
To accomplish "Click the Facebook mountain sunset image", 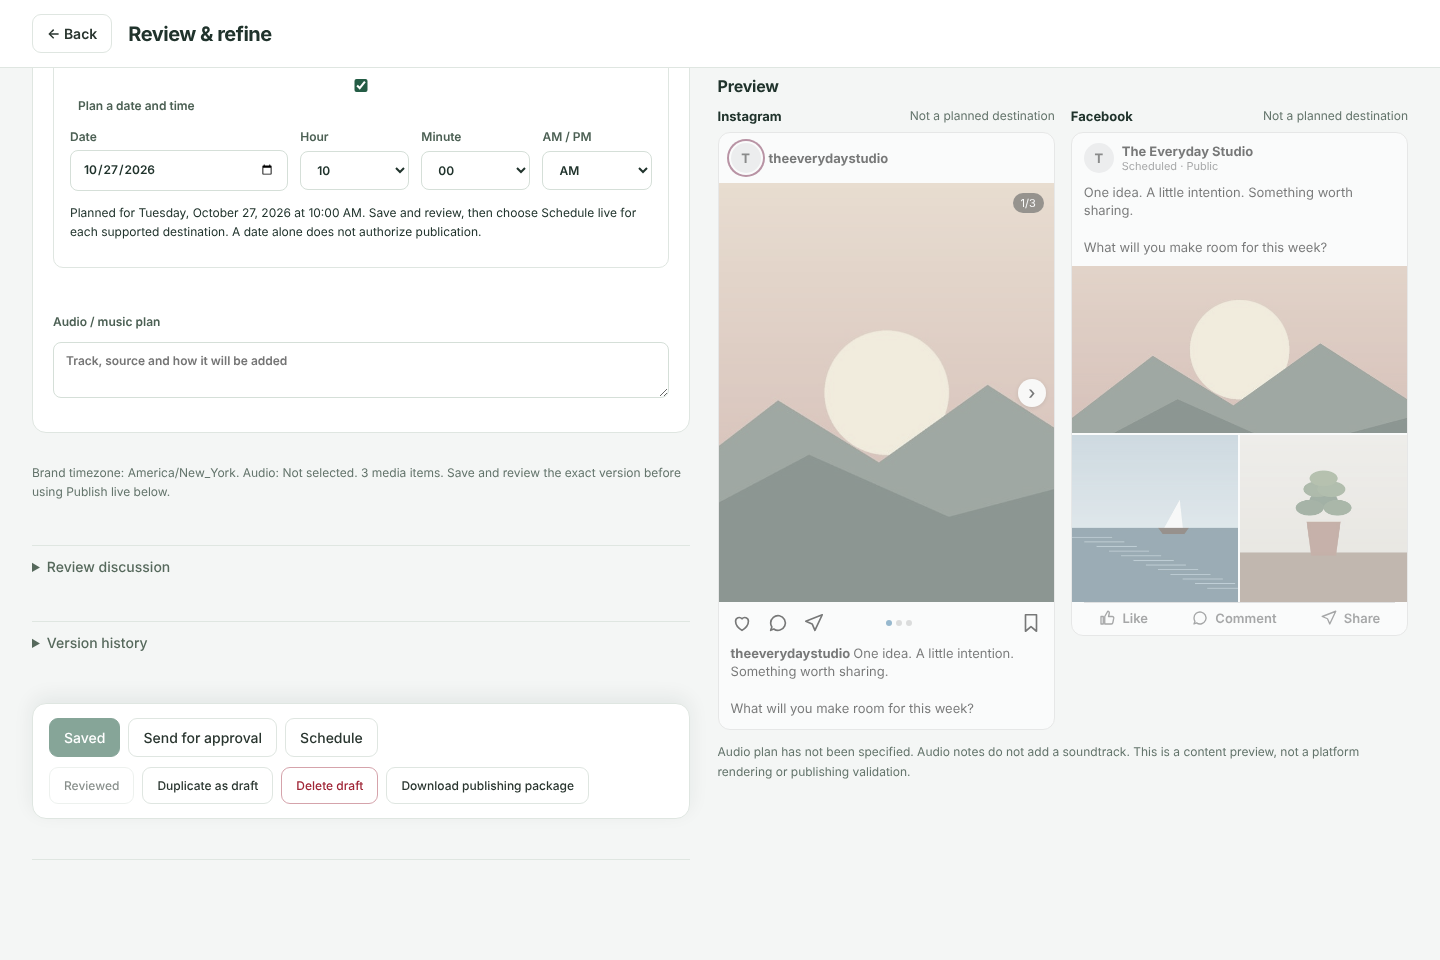I will [x=1239, y=350].
